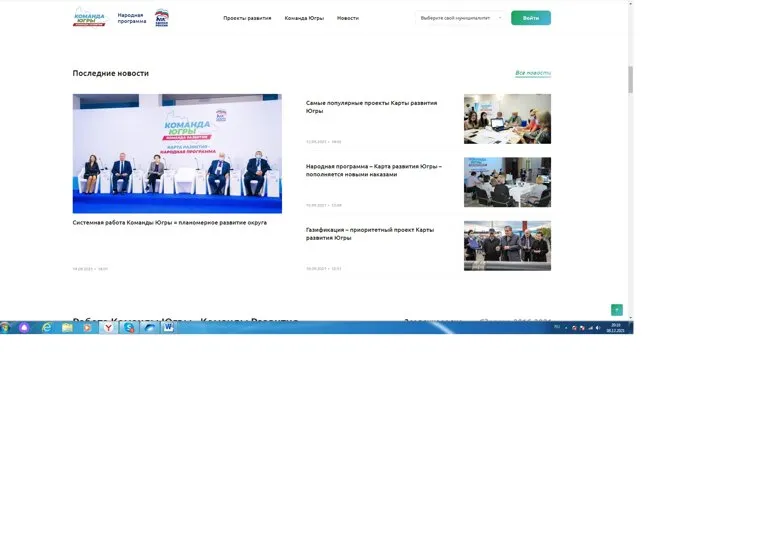Click the Единая Россия party logo
Viewport: 760px width, 538px height.
click(x=162, y=17)
